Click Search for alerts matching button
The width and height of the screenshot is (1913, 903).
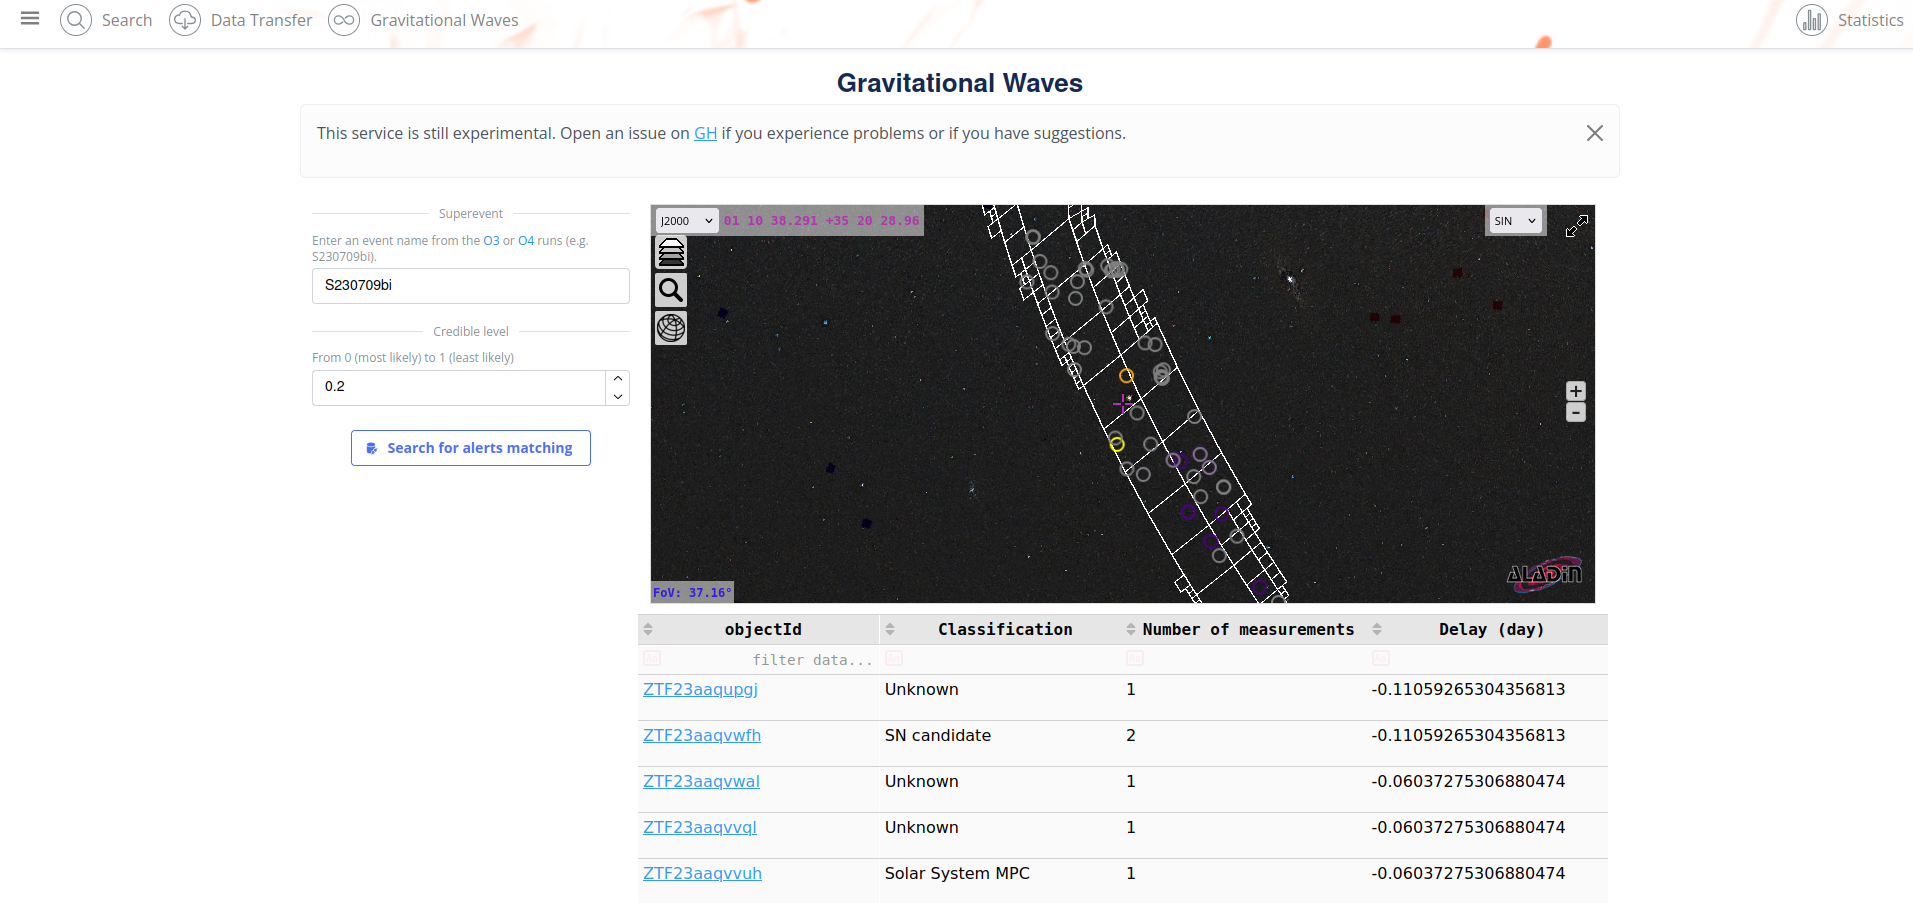(471, 448)
